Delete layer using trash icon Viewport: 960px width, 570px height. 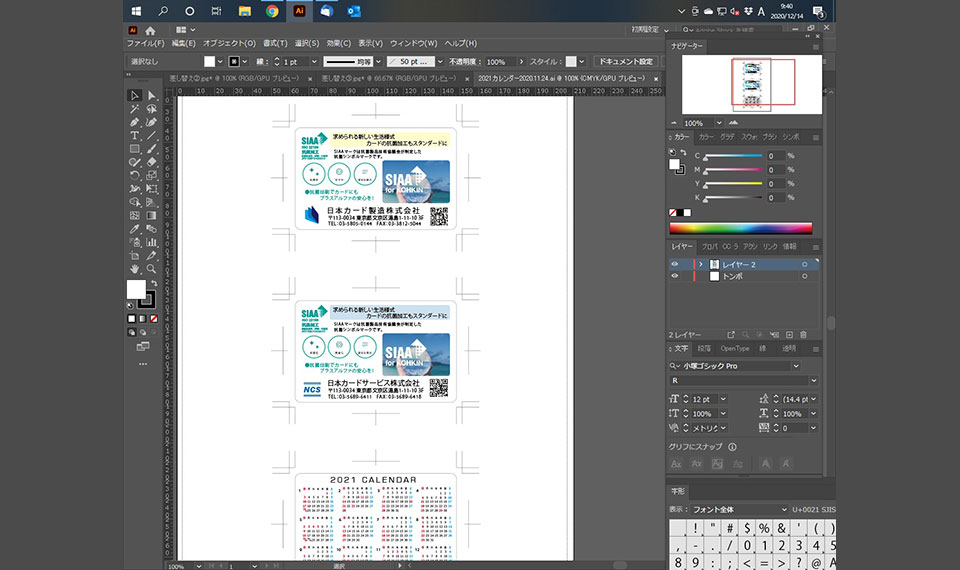(804, 334)
